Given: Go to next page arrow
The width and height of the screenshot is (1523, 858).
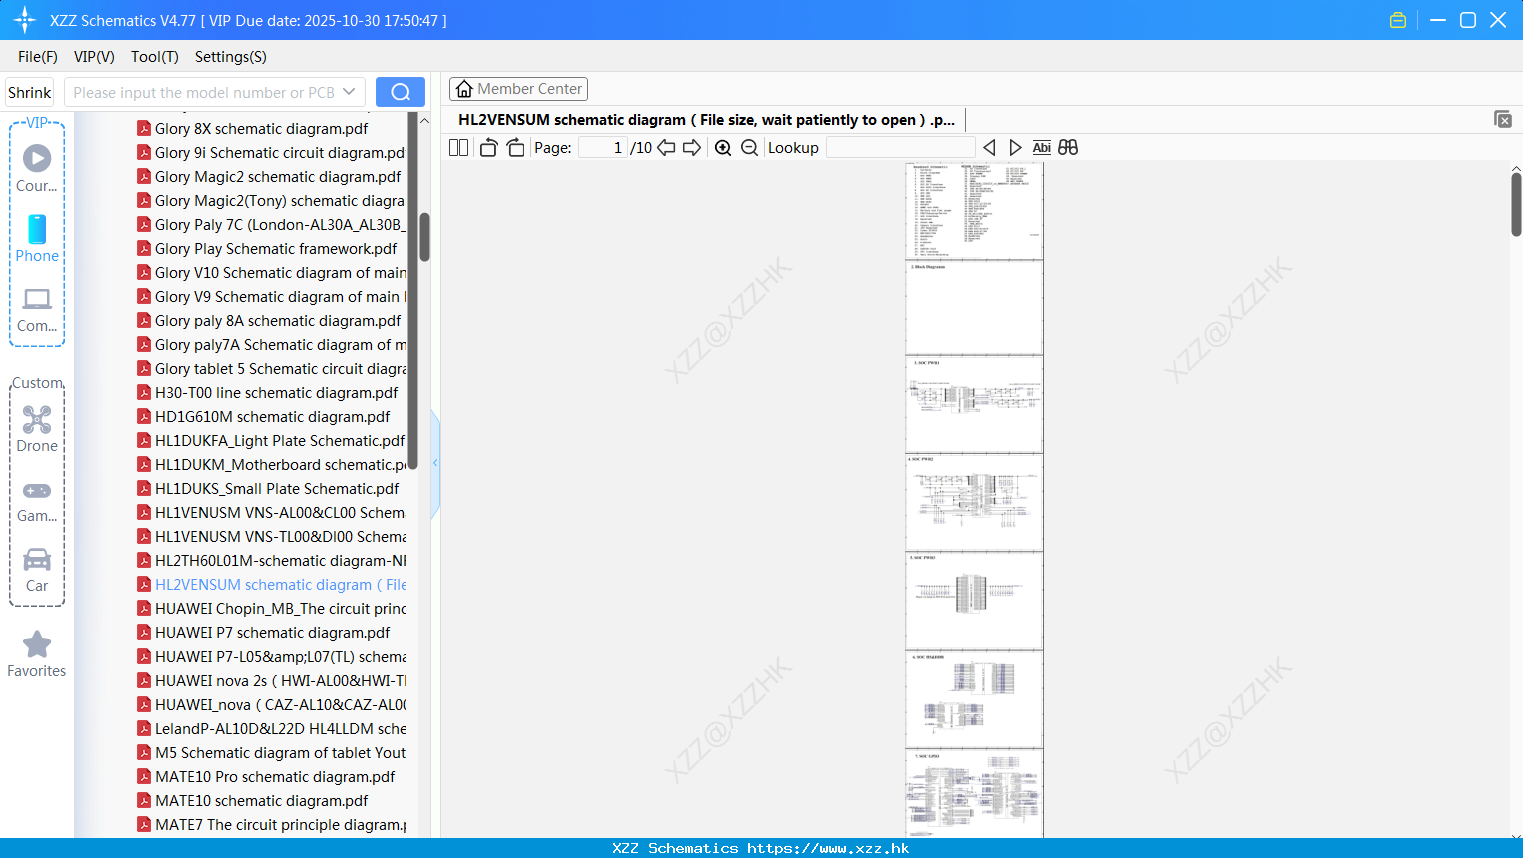Looking at the screenshot, I should [692, 147].
